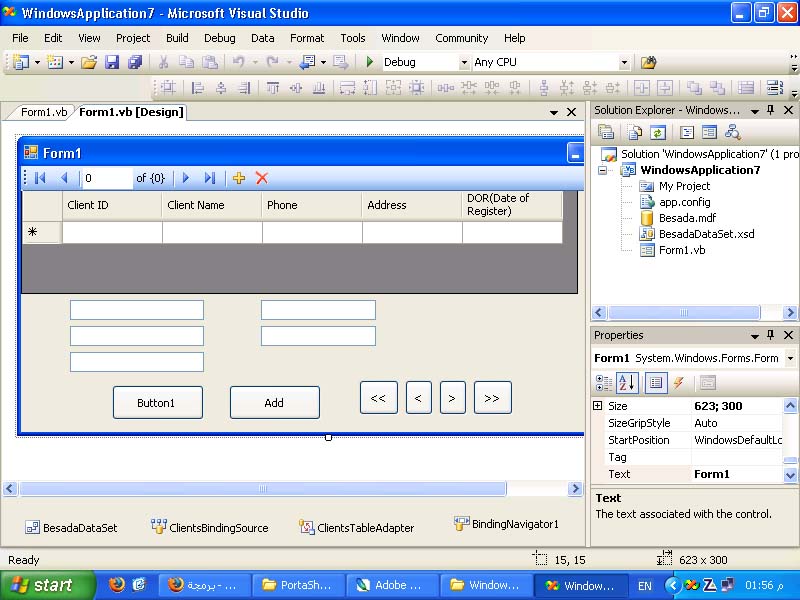Click Move Last icon in binding navigator
This screenshot has width=800, height=600.
210,178
